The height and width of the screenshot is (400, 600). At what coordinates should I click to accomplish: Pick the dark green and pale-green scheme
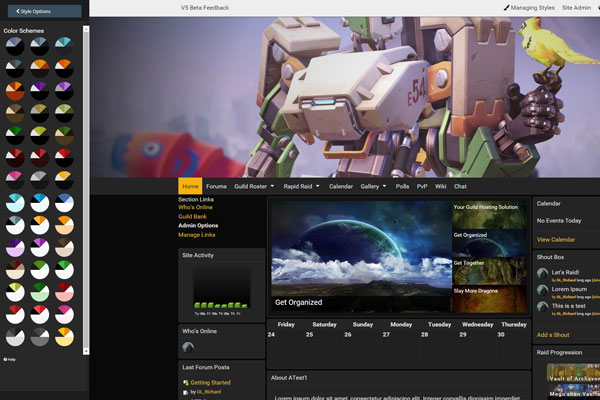point(39,292)
